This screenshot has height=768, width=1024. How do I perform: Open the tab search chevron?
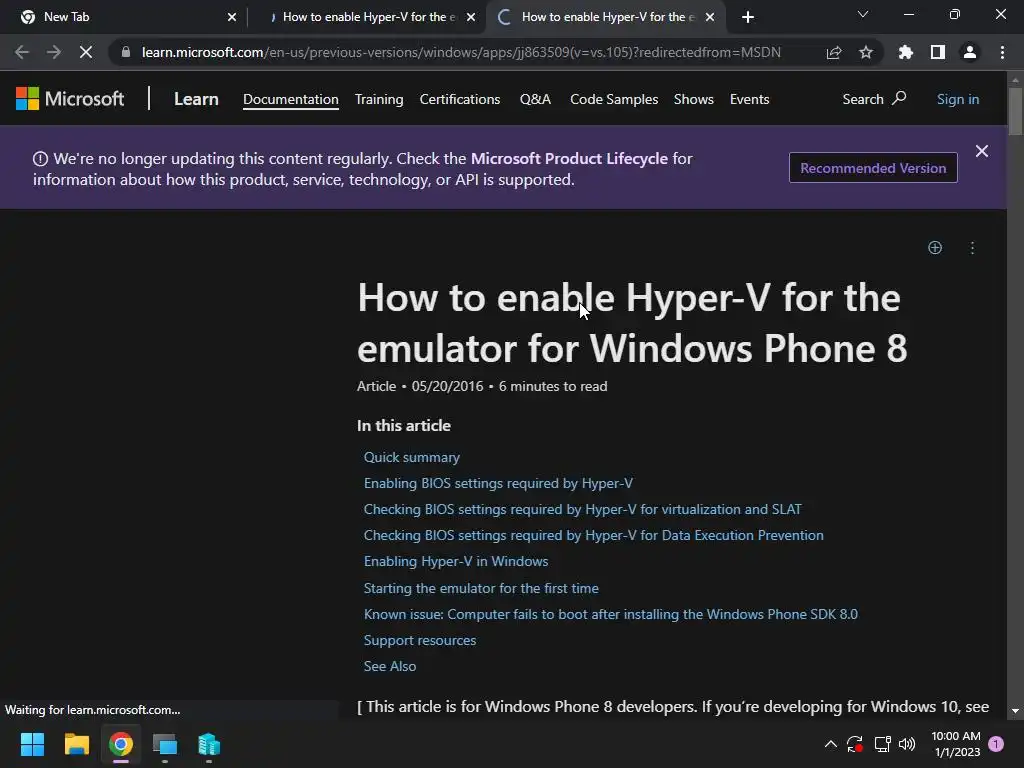(x=863, y=14)
